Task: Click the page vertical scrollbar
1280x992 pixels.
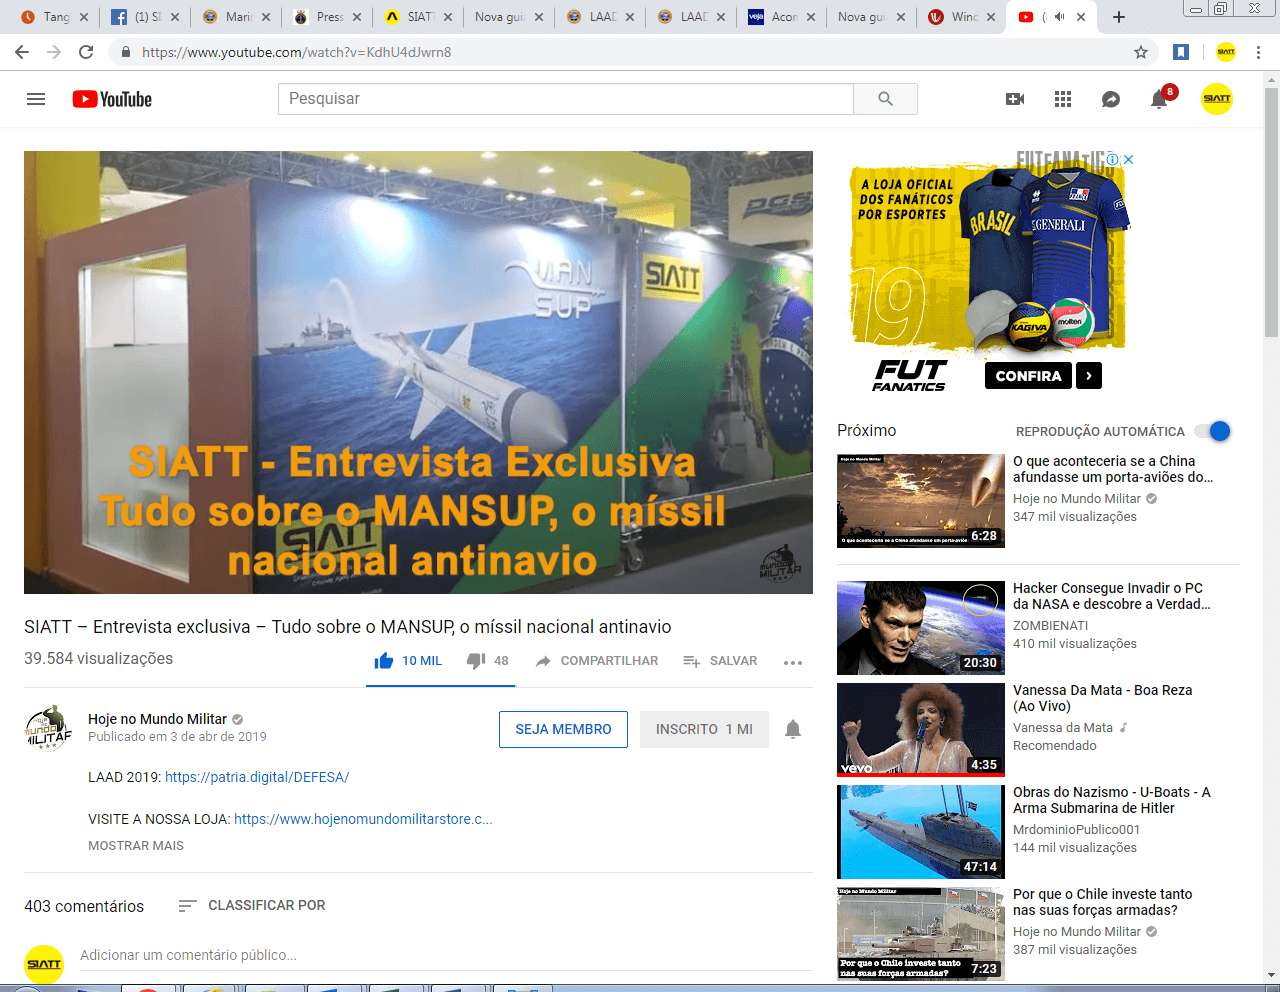Action: [x=1272, y=210]
